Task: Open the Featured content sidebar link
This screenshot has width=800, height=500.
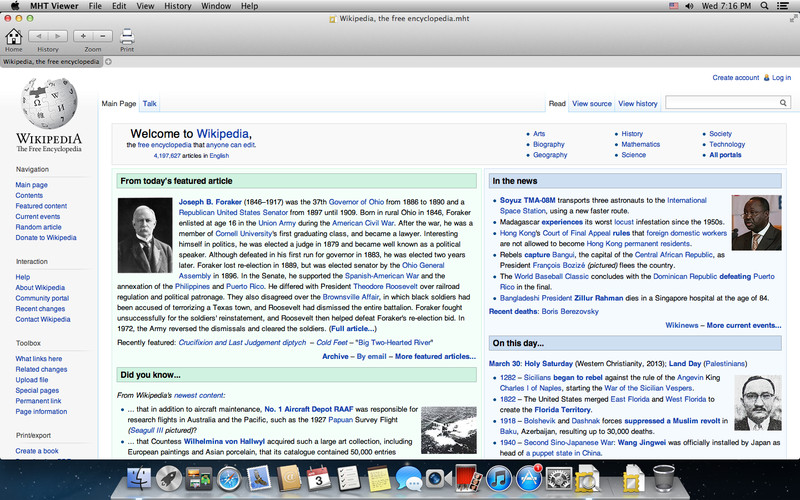Action: pos(41,206)
